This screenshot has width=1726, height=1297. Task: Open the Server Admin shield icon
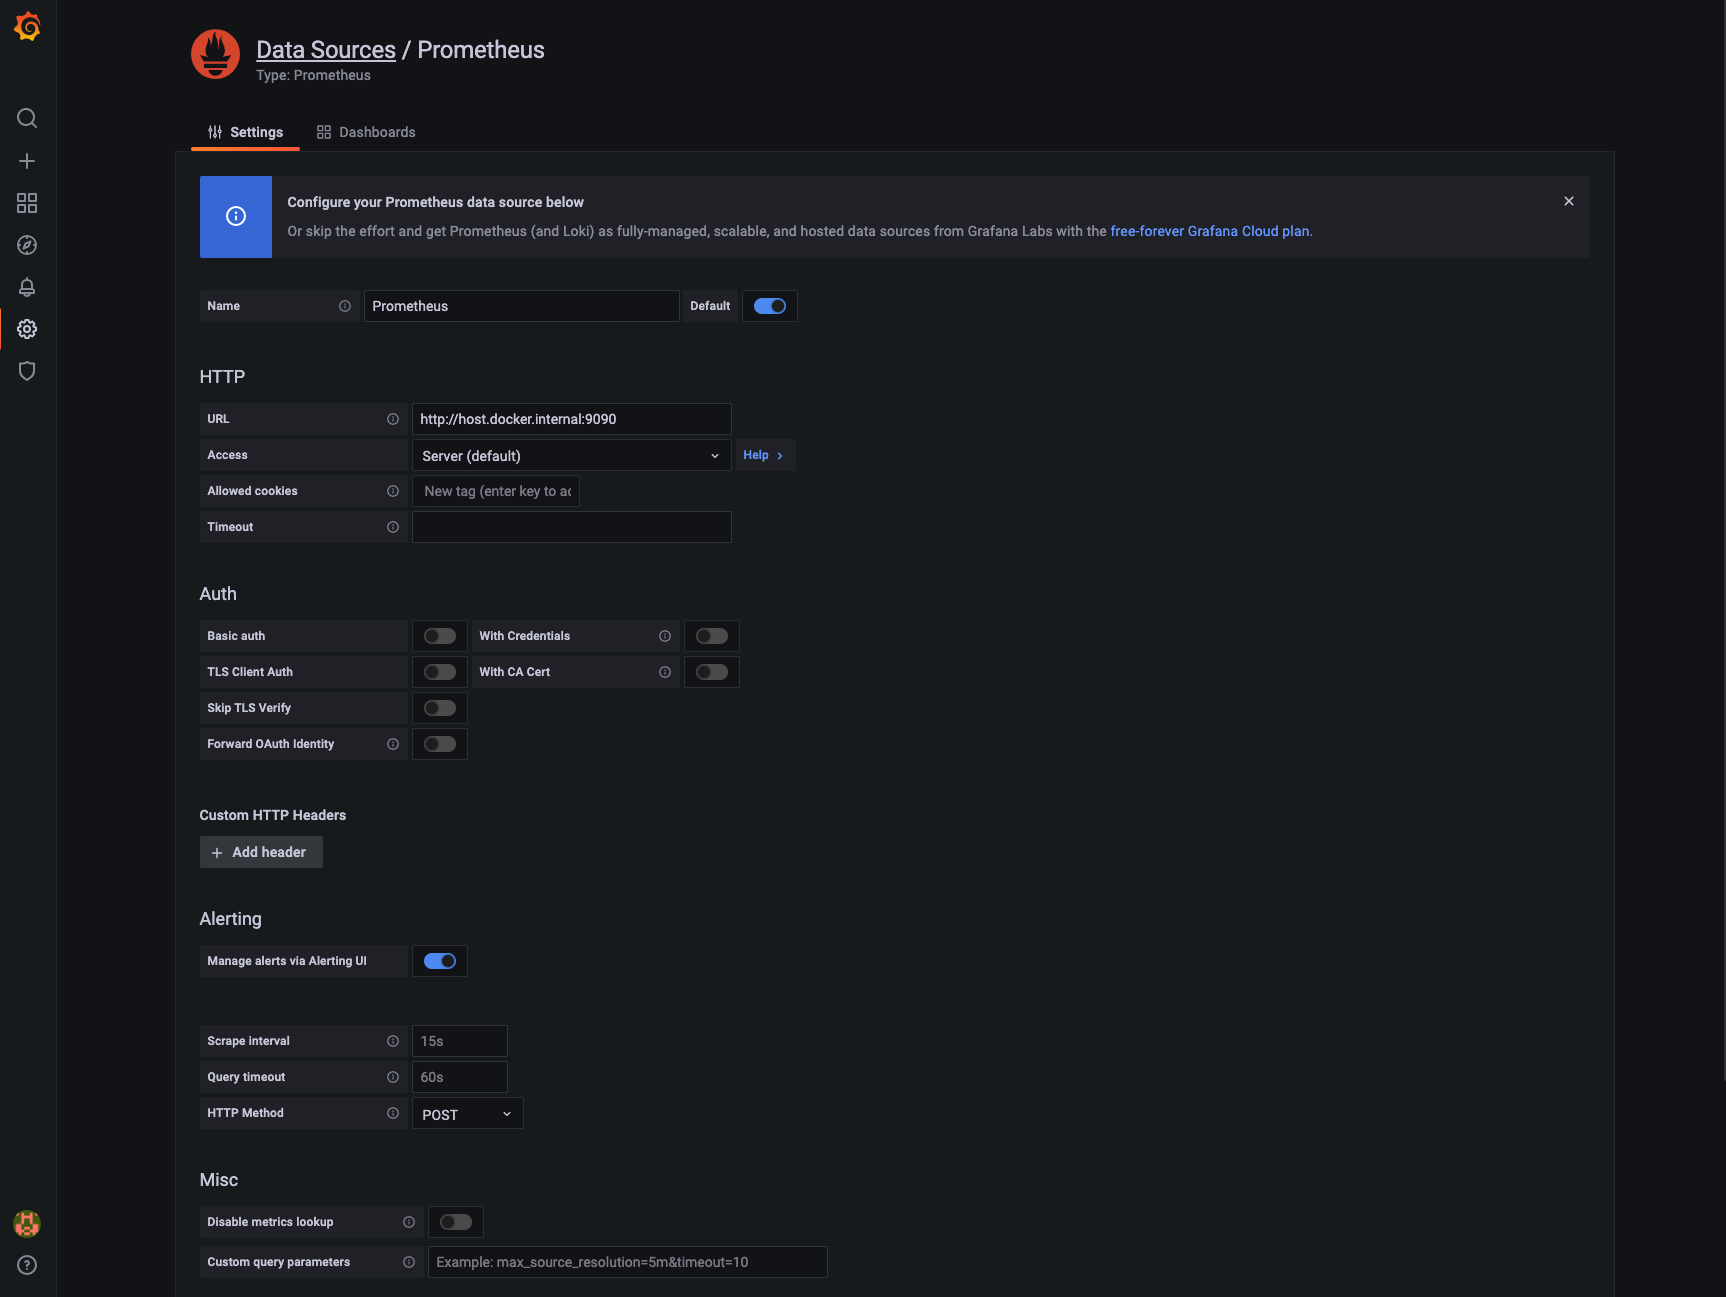pos(27,371)
